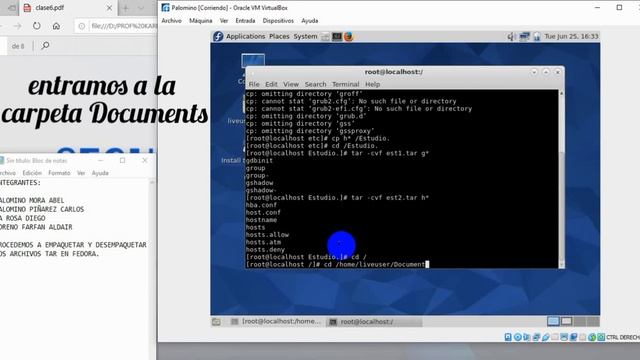Click the show desktop button in bottom panel

(x=216, y=322)
